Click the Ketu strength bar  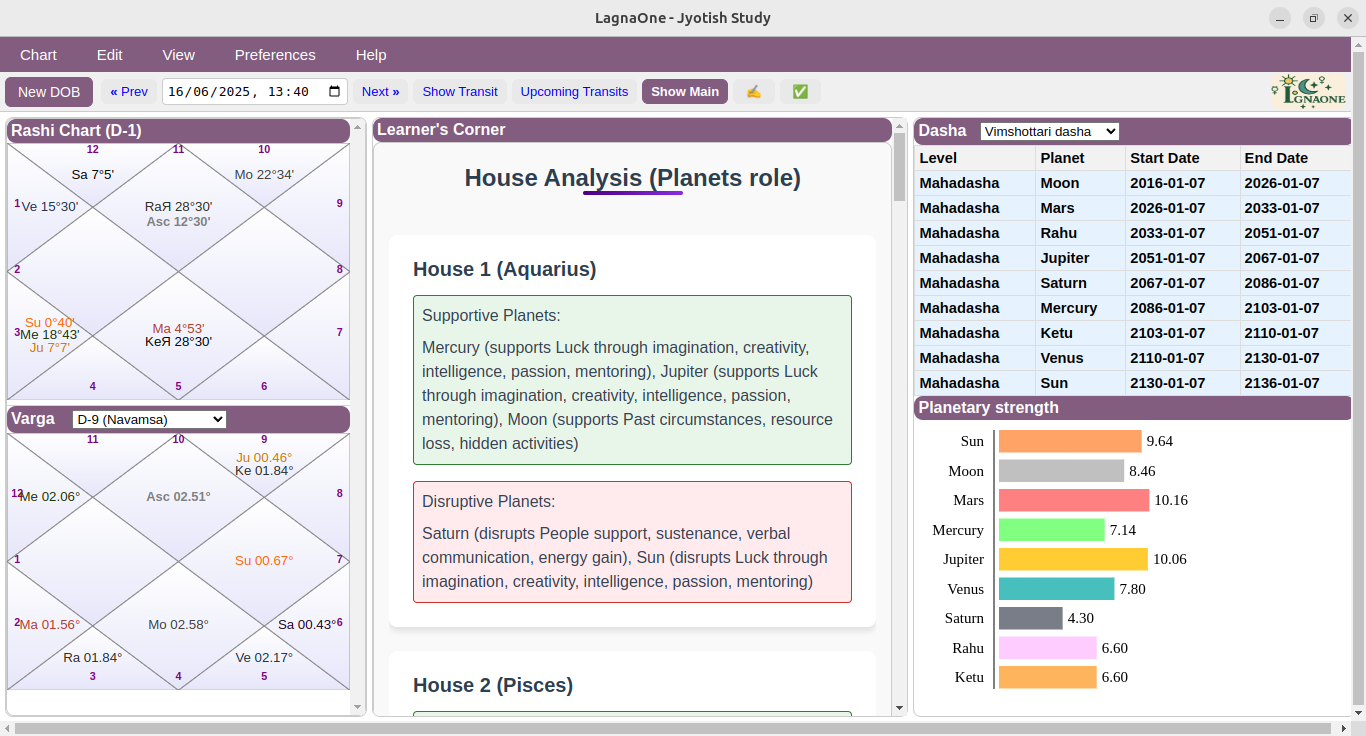coord(1048,677)
